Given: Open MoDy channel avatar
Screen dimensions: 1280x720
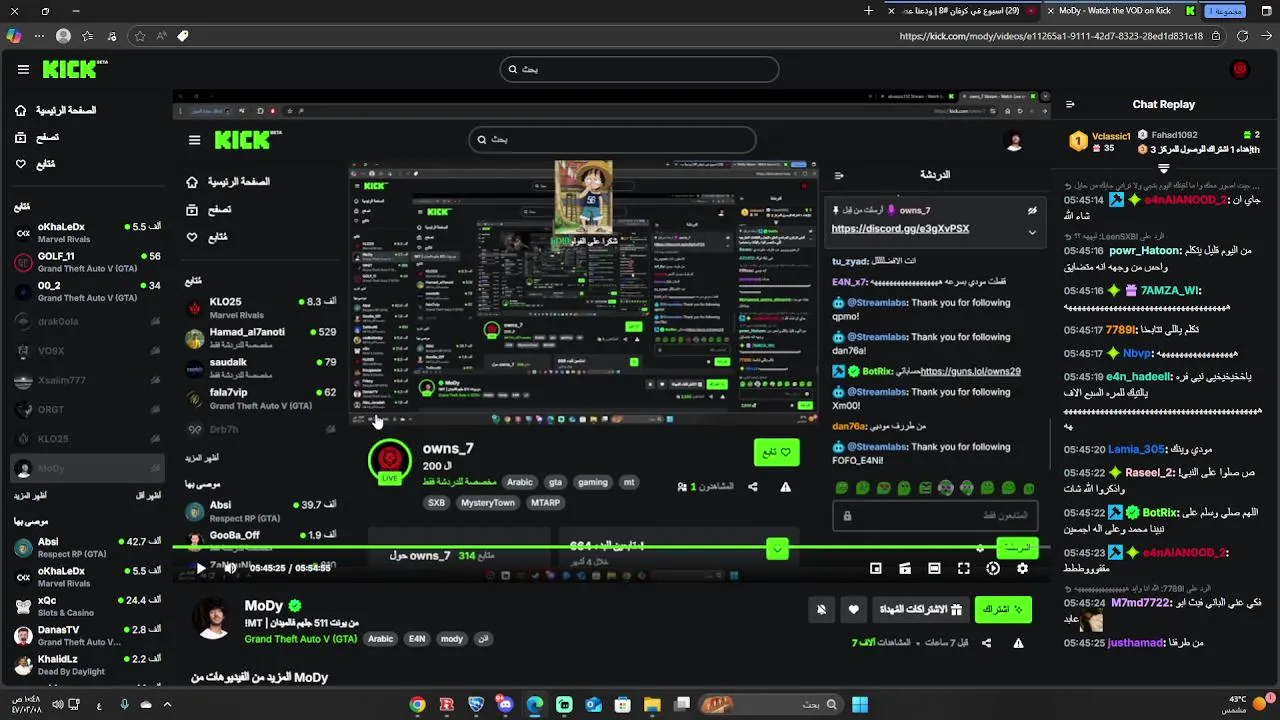Looking at the screenshot, I should coord(213,620).
